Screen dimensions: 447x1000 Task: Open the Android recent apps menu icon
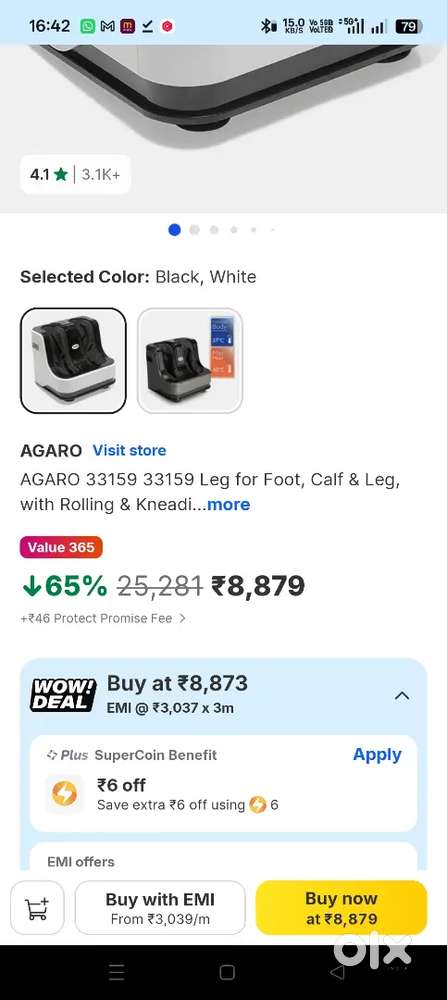point(116,972)
